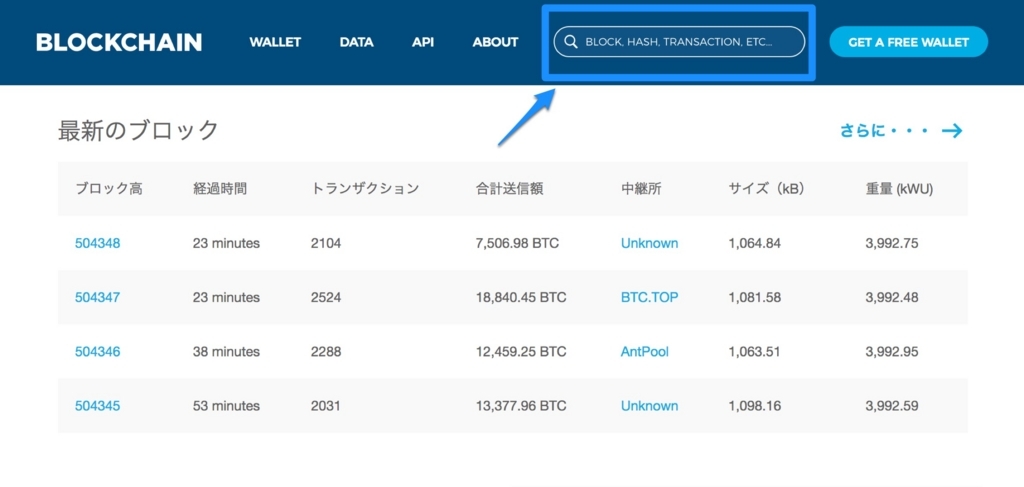Click the magnifier search icon
This screenshot has height=487, width=1024.
pos(571,42)
